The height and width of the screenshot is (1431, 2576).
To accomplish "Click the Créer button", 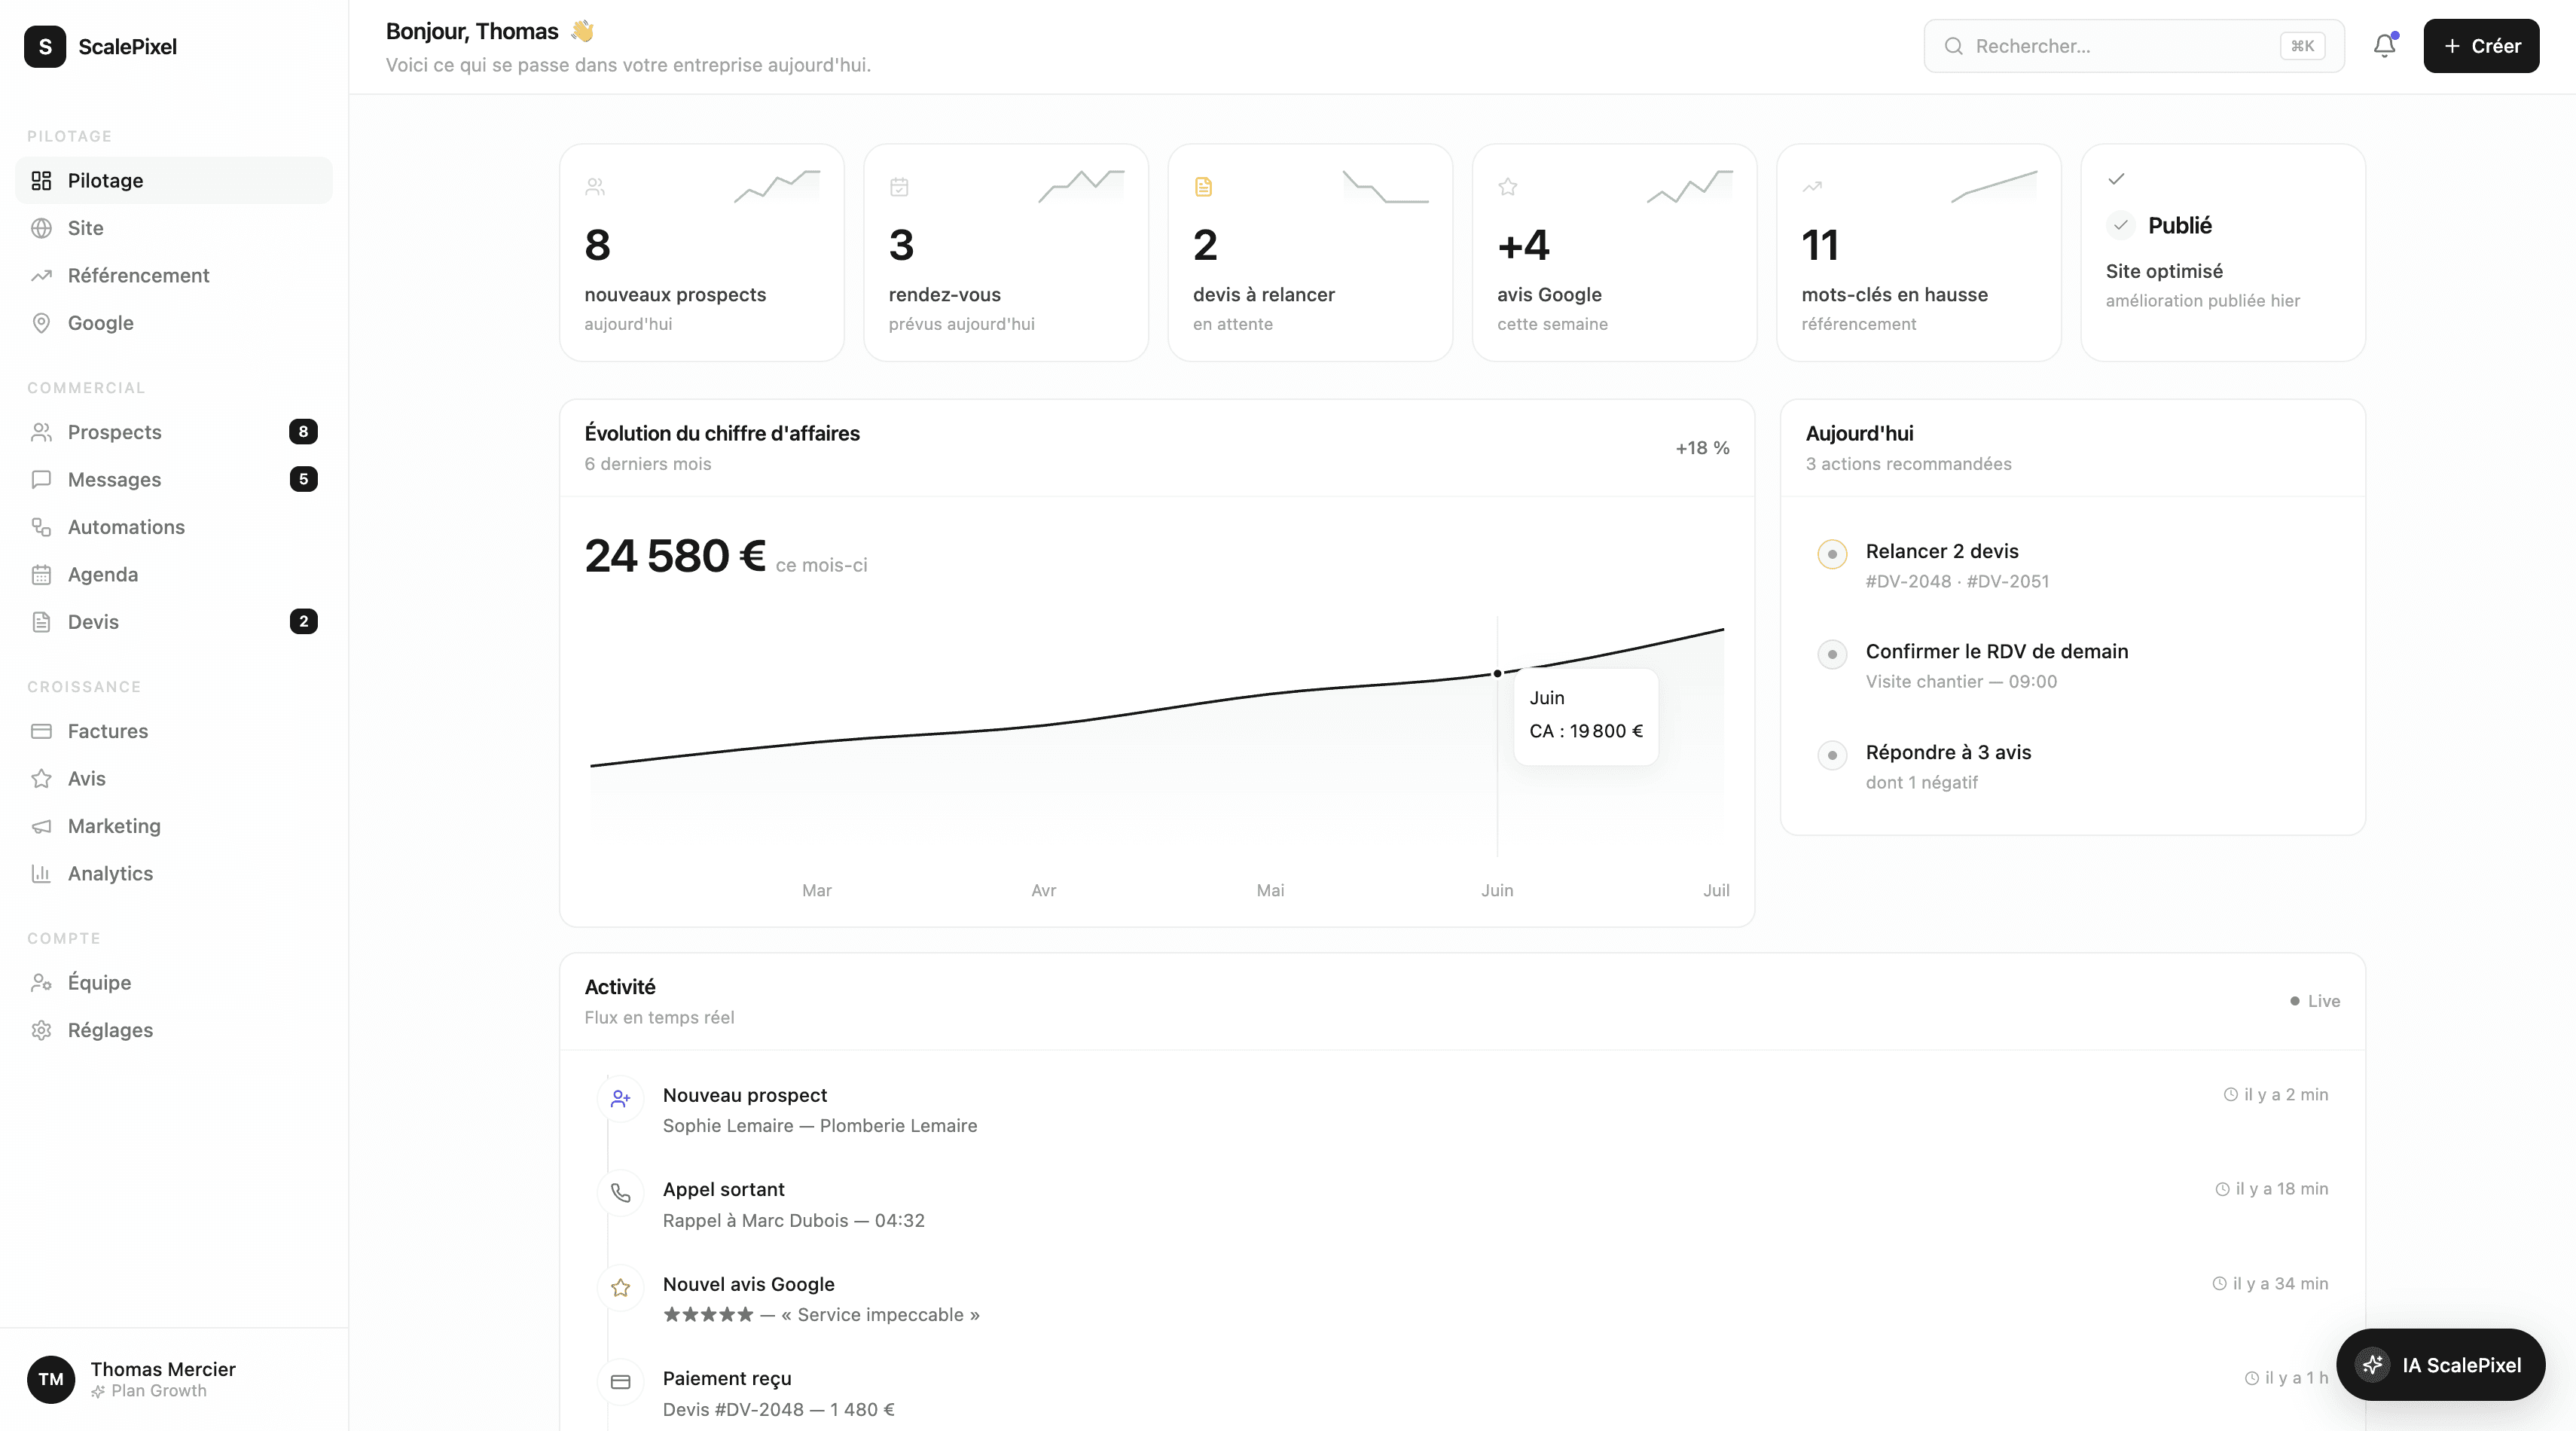I will pyautogui.click(x=2481, y=46).
